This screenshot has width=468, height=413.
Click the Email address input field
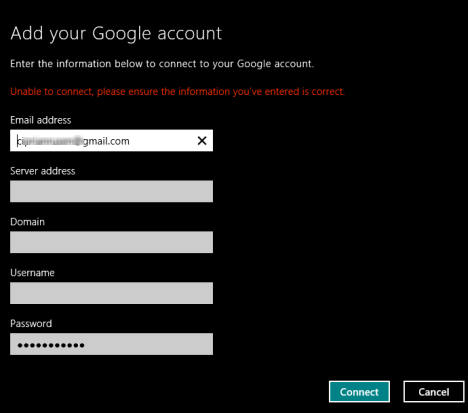(x=111, y=140)
